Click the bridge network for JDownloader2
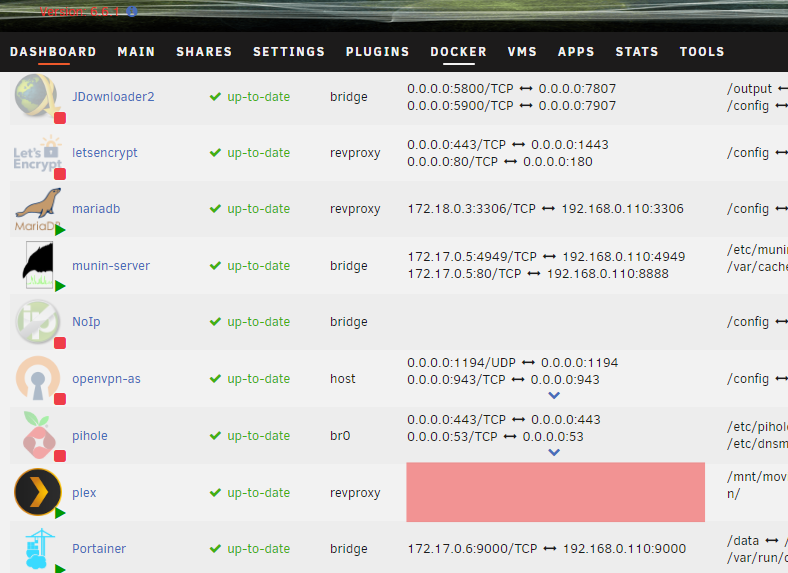This screenshot has width=788, height=573. 349,97
